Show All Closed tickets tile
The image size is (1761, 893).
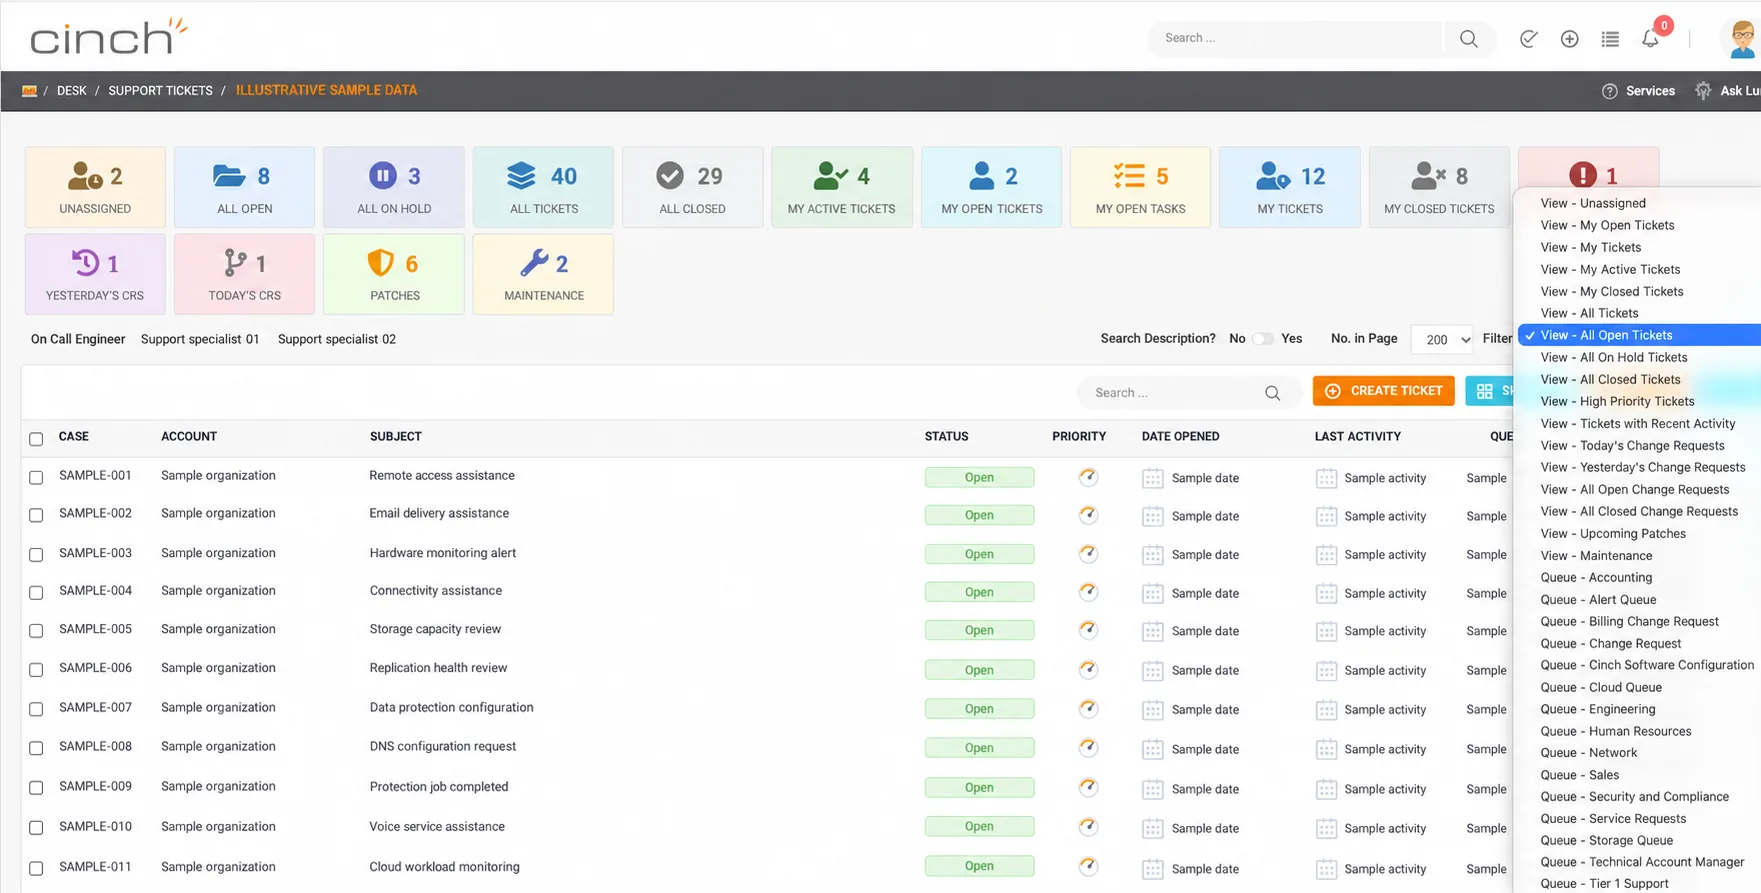(x=692, y=187)
